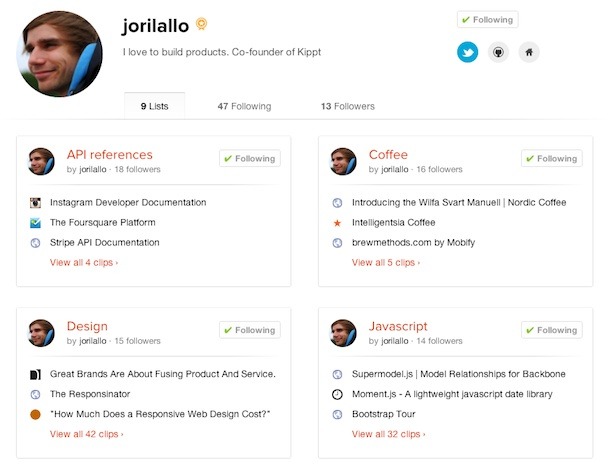Viewport: 610px width, 472px height.
Task: Open jorilallo's Twitter profile icon
Action: click(x=467, y=51)
